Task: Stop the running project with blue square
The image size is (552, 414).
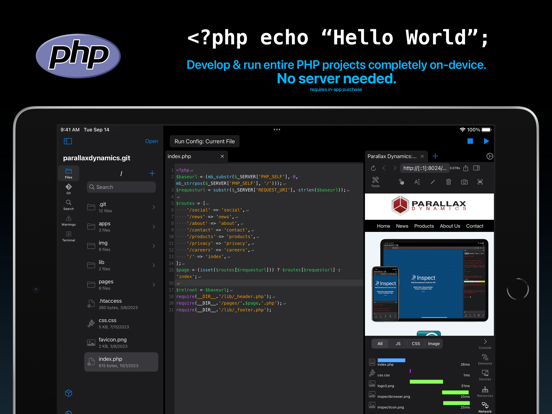Action: click(470, 141)
